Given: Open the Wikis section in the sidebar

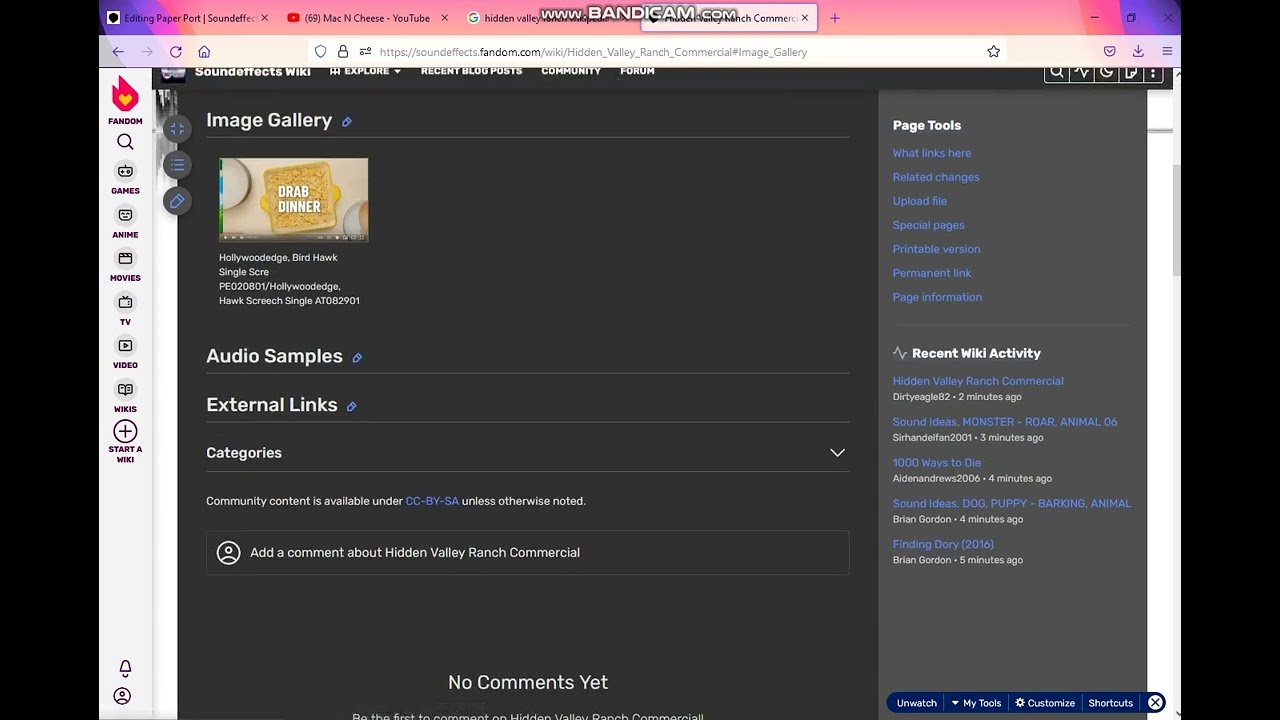Looking at the screenshot, I should coord(125,396).
